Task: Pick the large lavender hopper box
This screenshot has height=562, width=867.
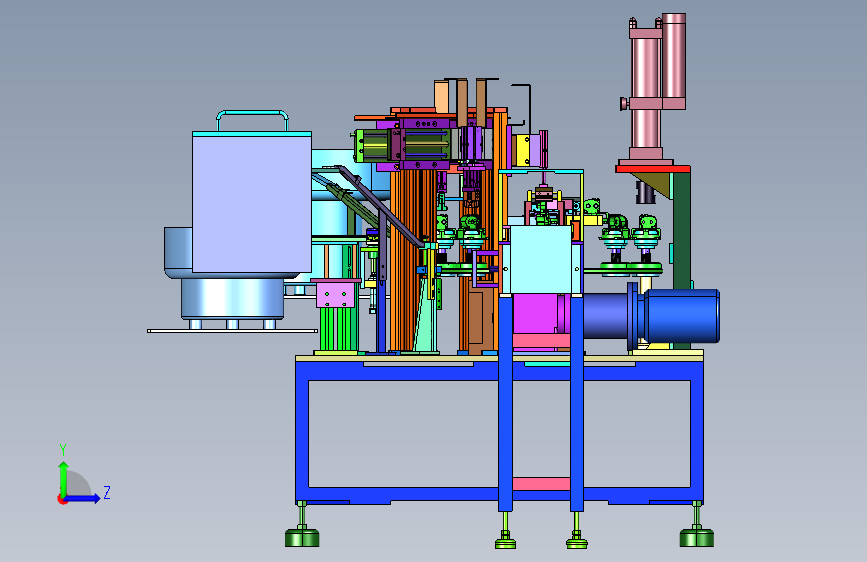Action: [252, 203]
